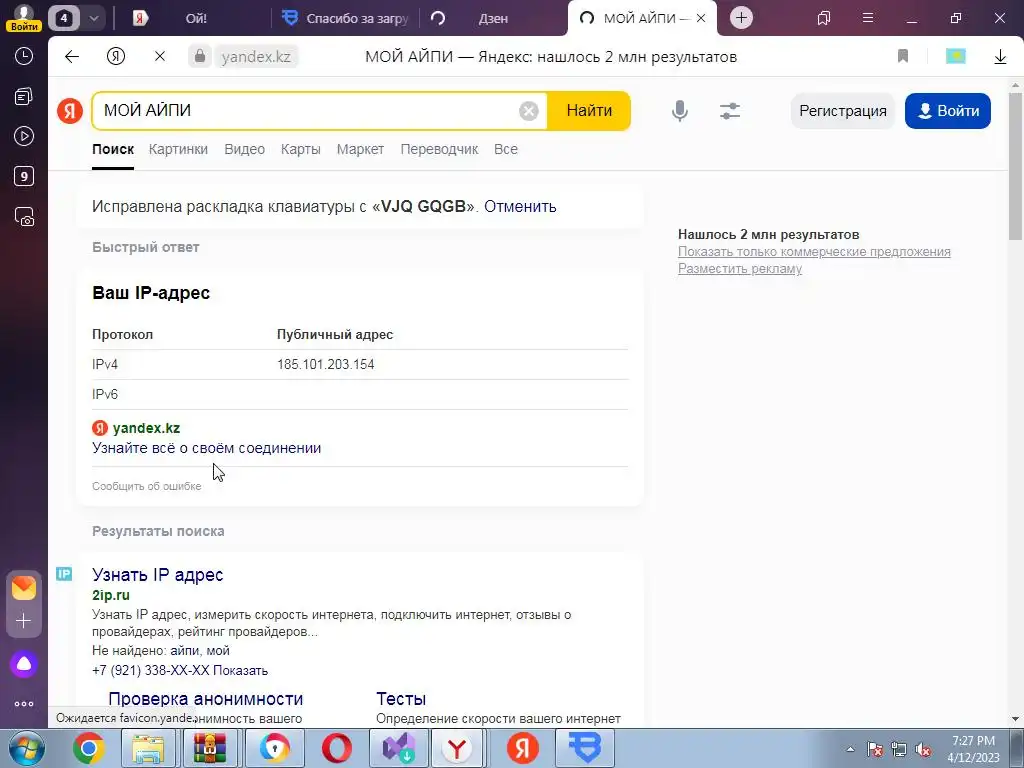Click the blue Войти login button
The width and height of the screenshot is (1024, 768).
pos(948,111)
